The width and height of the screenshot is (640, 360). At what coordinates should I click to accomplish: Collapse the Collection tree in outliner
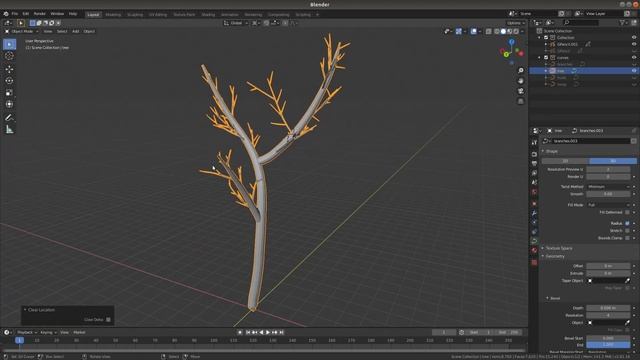540,38
